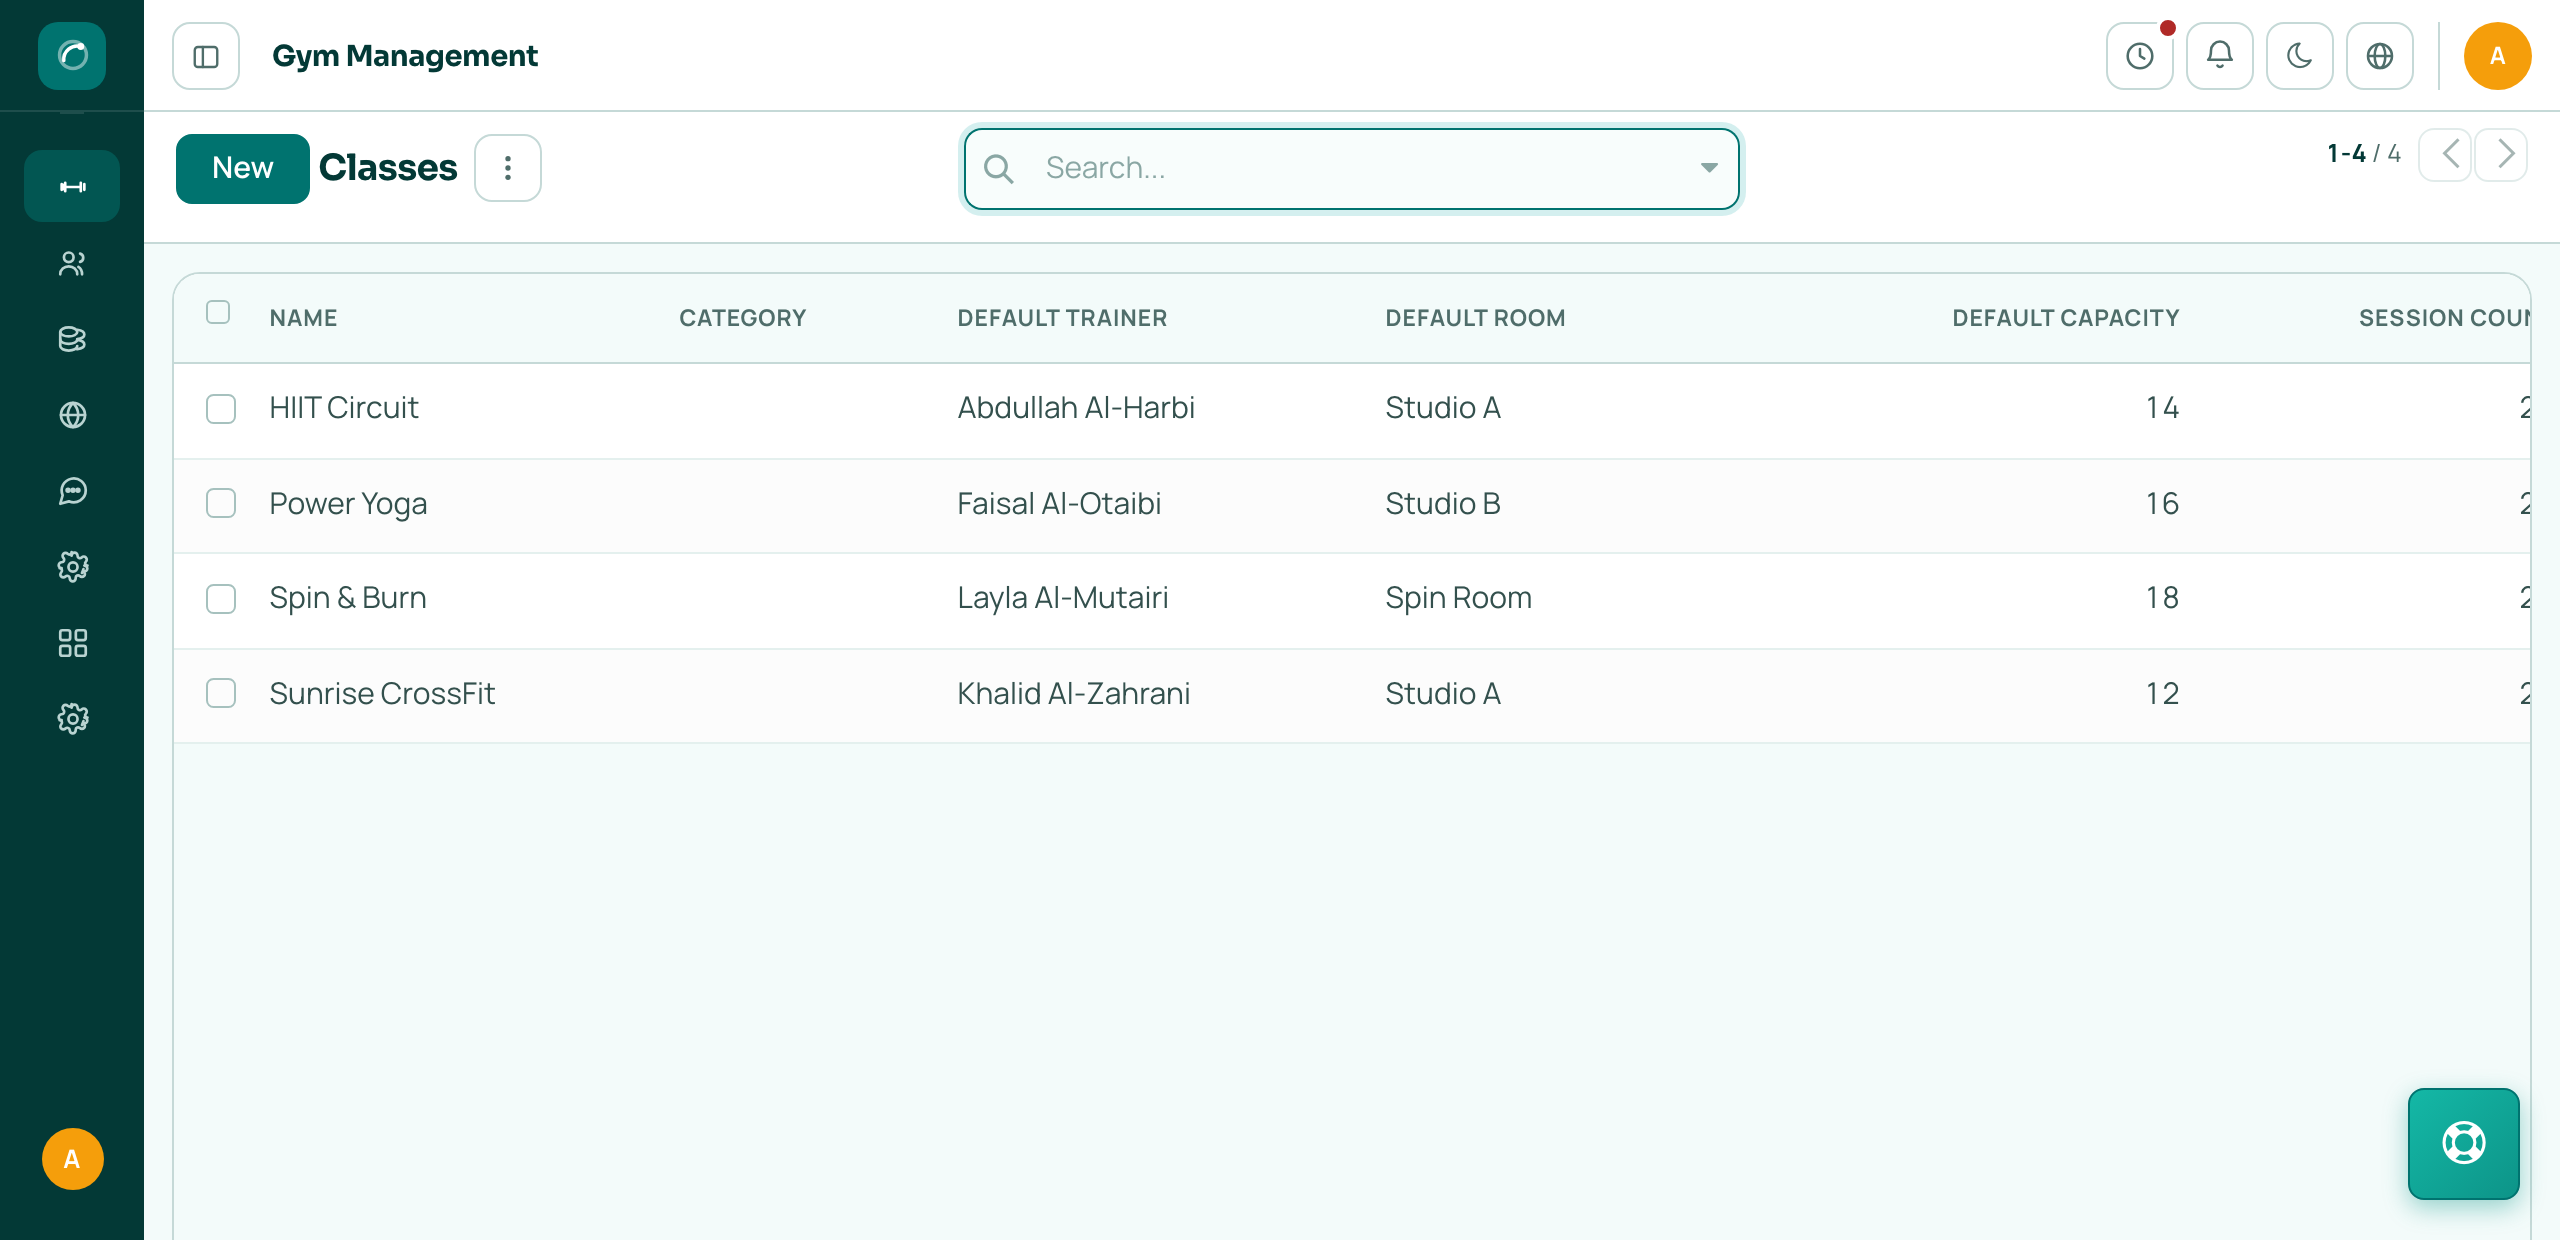Screen dimensions: 2560x1240
Task: Click Spin Room cell
Action: tap(1459, 598)
